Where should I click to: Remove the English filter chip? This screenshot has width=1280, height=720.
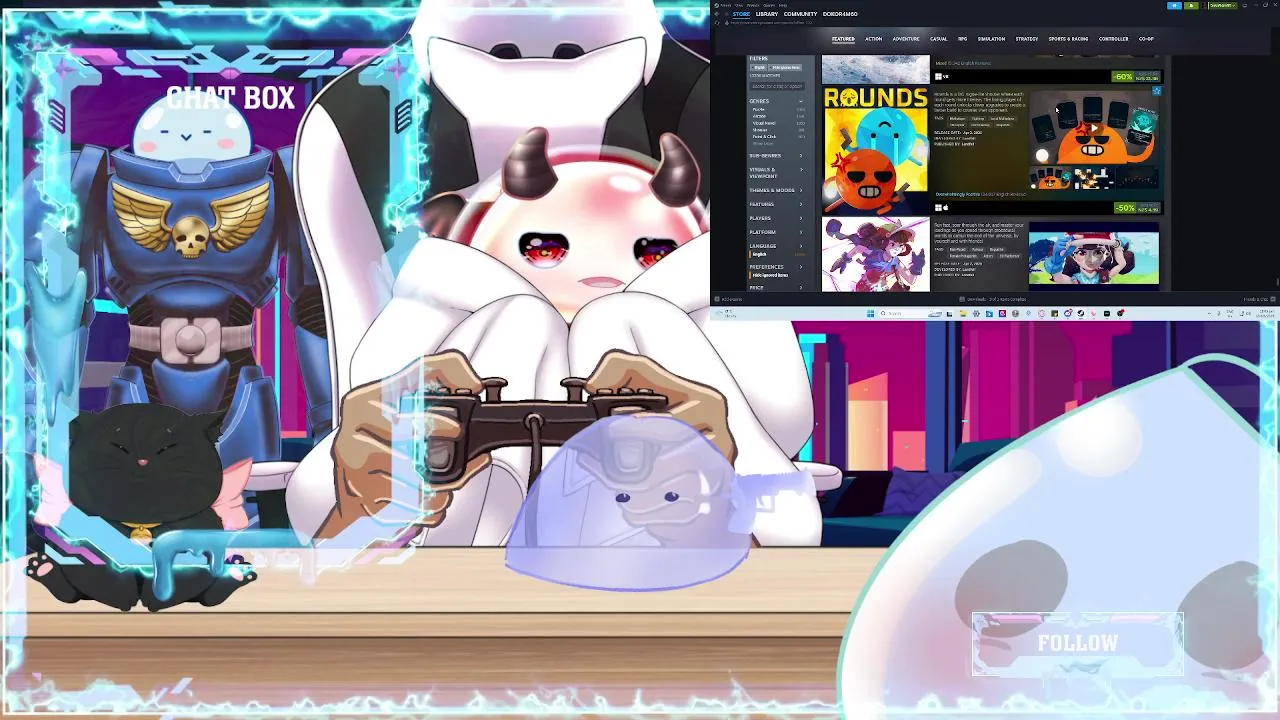pyautogui.click(x=758, y=67)
